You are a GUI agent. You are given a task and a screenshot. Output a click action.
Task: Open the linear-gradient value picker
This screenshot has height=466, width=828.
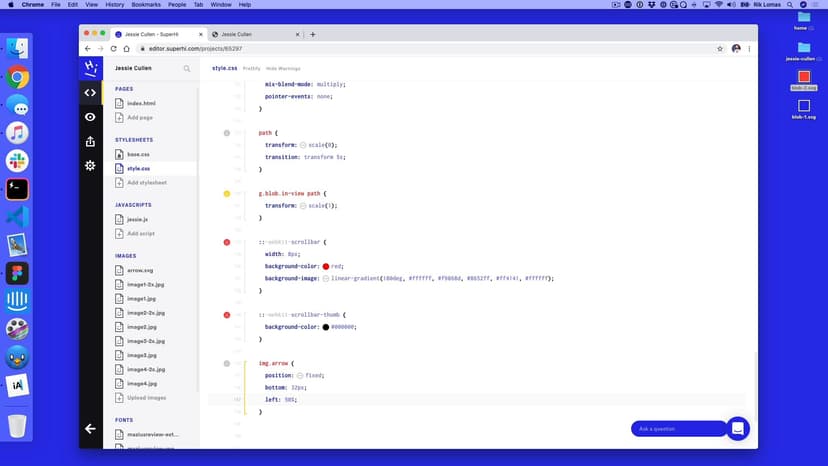326,278
